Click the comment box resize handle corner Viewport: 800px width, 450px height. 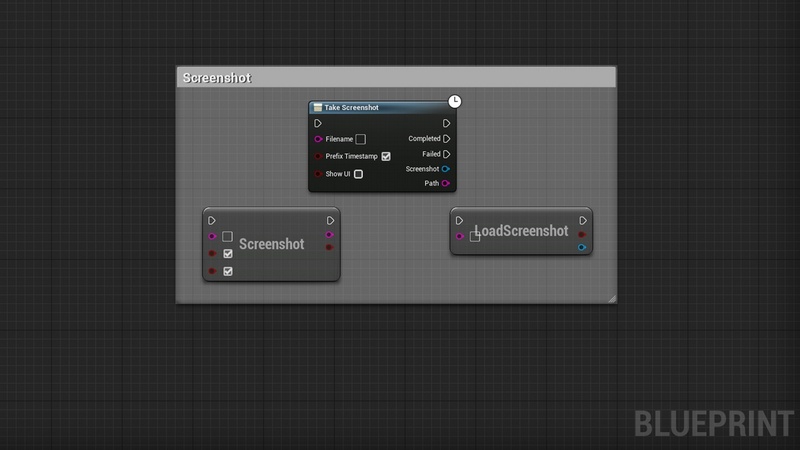[611, 297]
